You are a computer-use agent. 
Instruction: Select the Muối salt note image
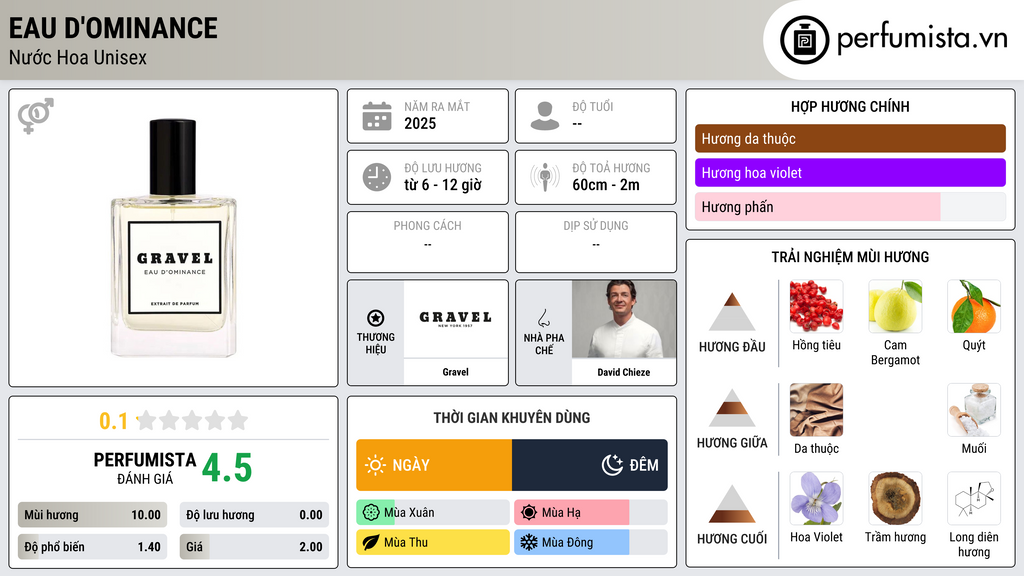(974, 409)
